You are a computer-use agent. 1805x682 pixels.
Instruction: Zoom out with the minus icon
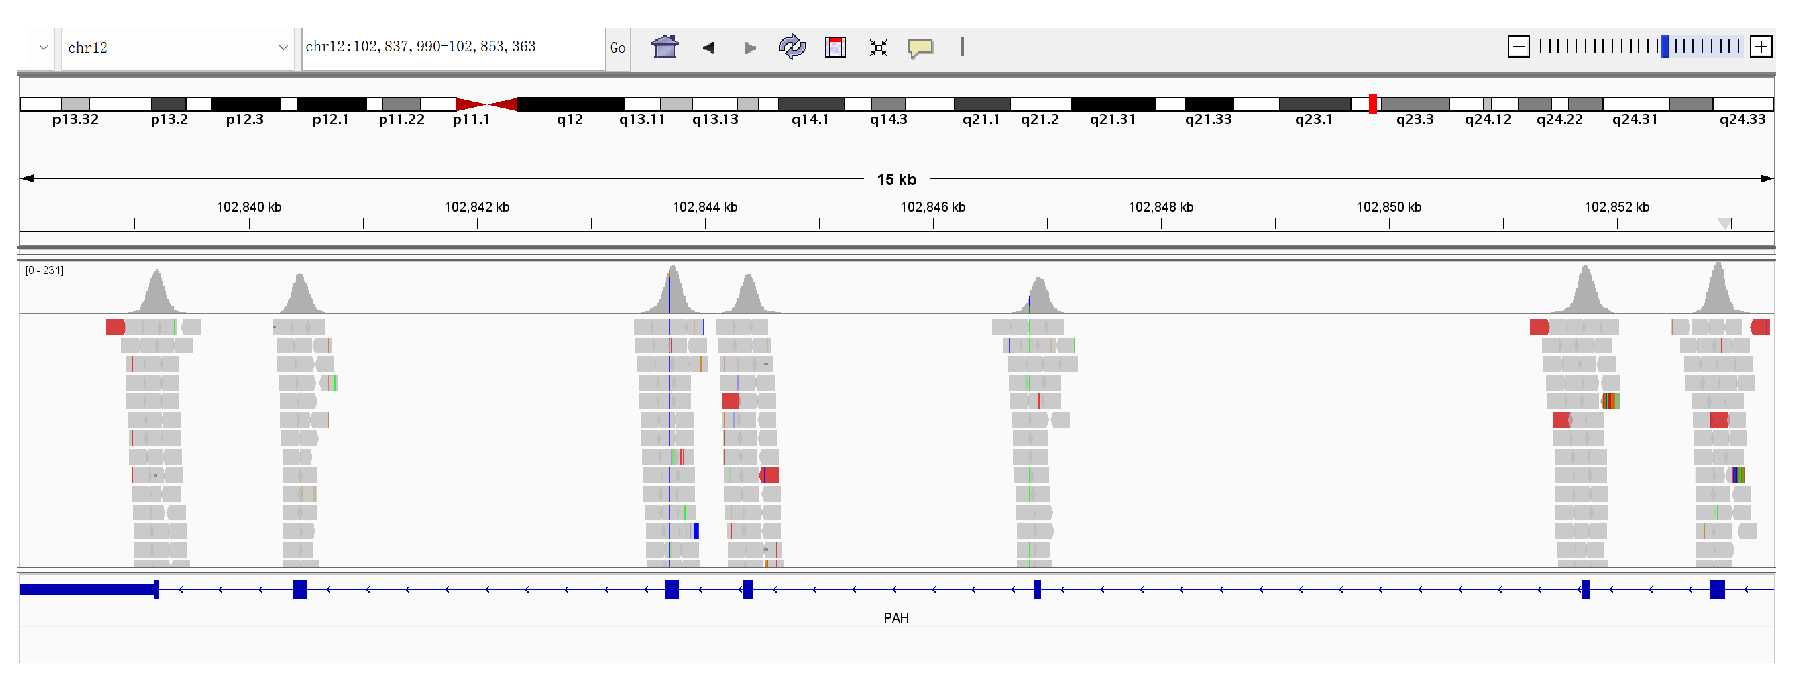coord(1518,46)
